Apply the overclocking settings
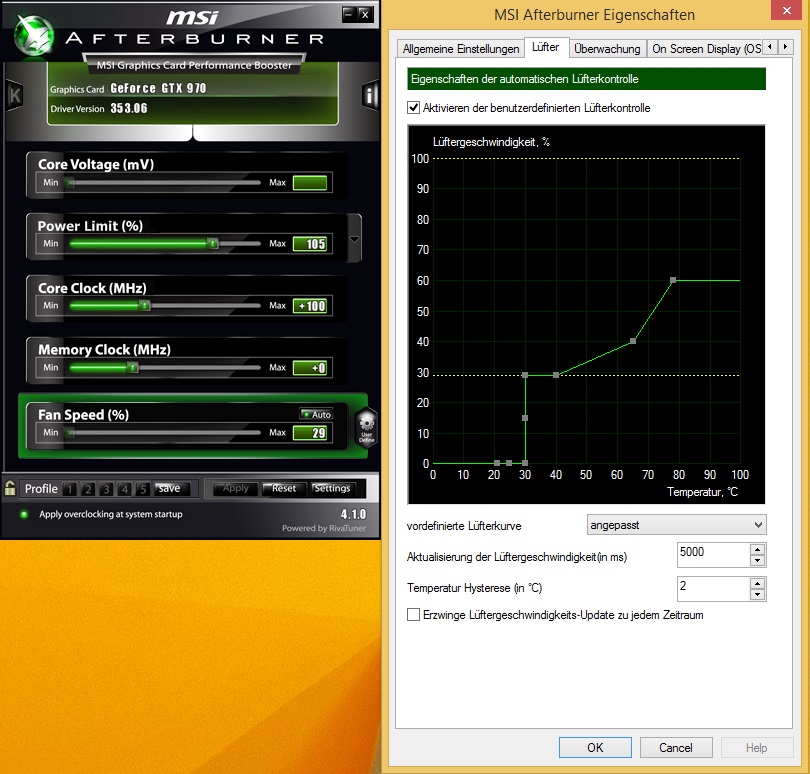 [x=236, y=488]
